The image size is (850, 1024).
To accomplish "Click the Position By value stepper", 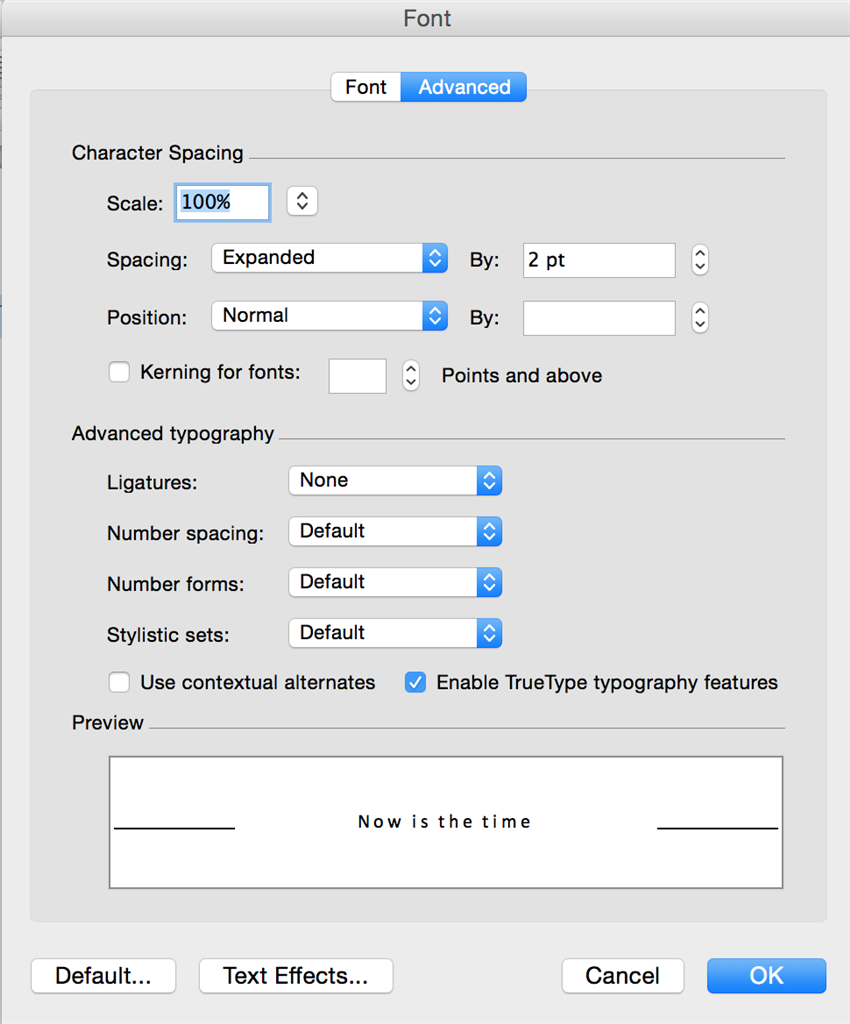I will click(x=700, y=318).
